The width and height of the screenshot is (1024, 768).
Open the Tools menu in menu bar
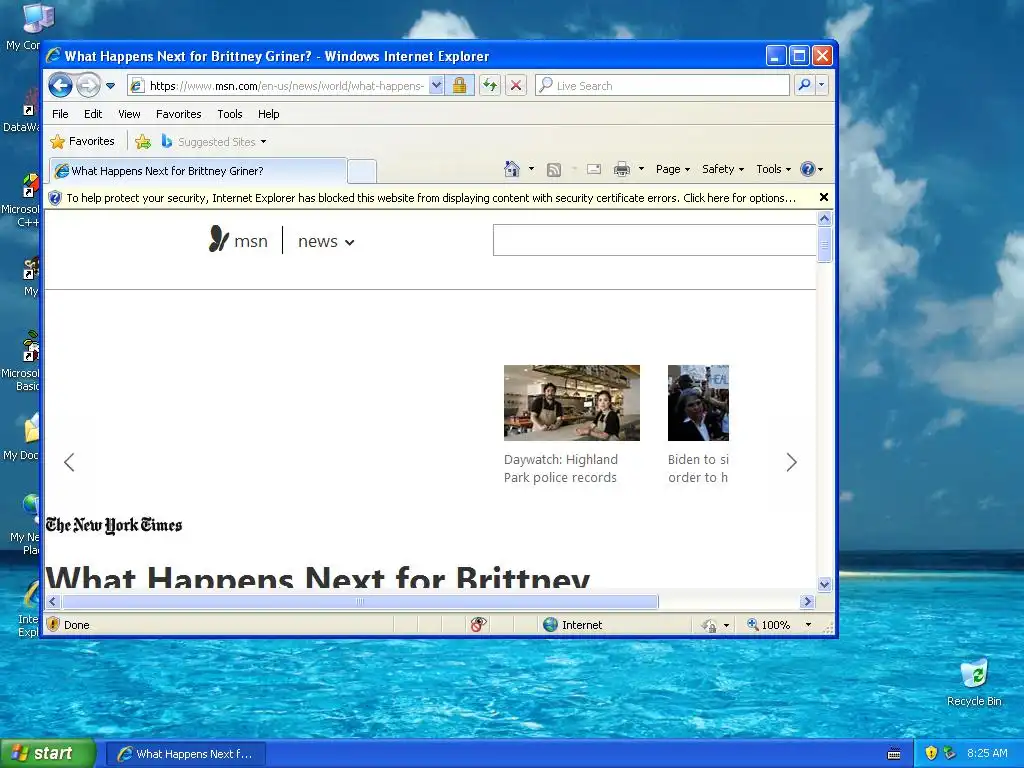pyautogui.click(x=230, y=114)
